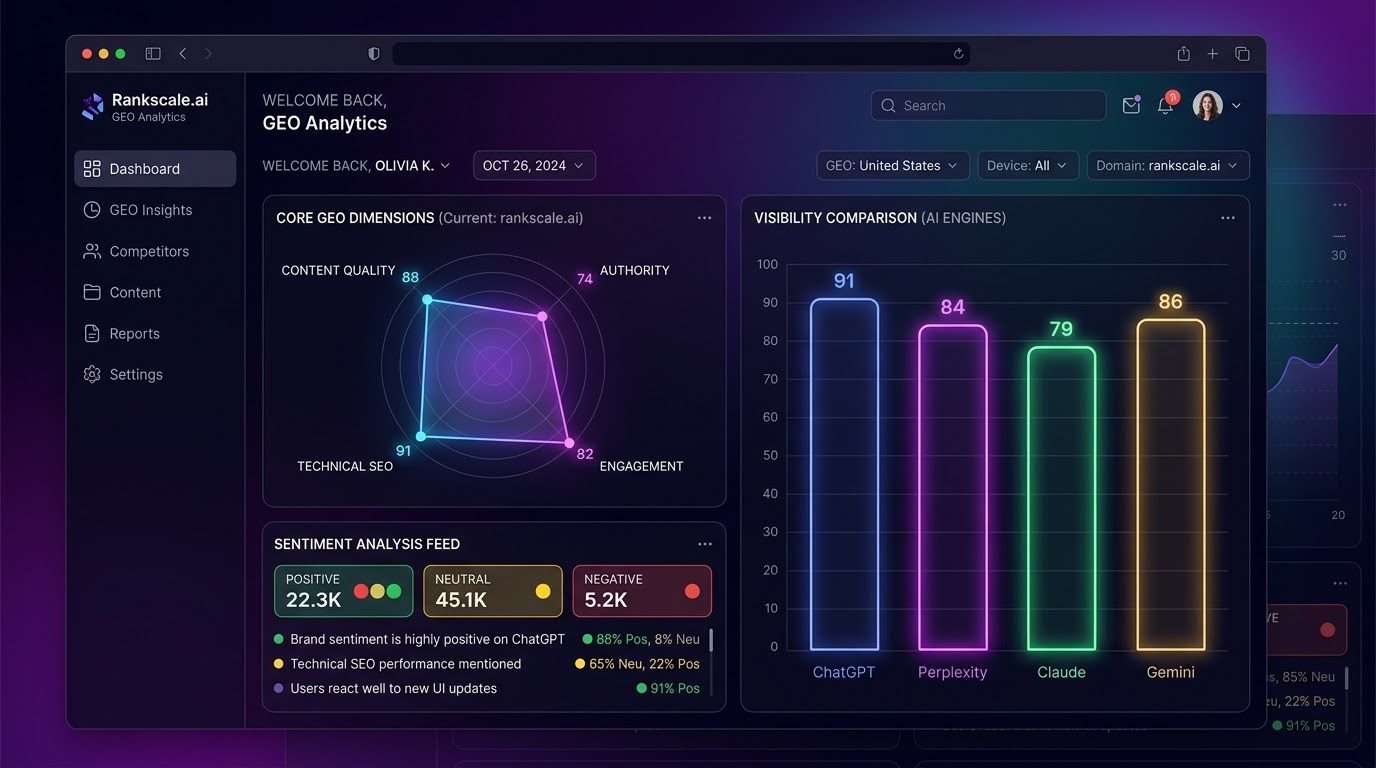1376x768 pixels.
Task: Open the notifications bell icon
Action: click(x=1165, y=105)
